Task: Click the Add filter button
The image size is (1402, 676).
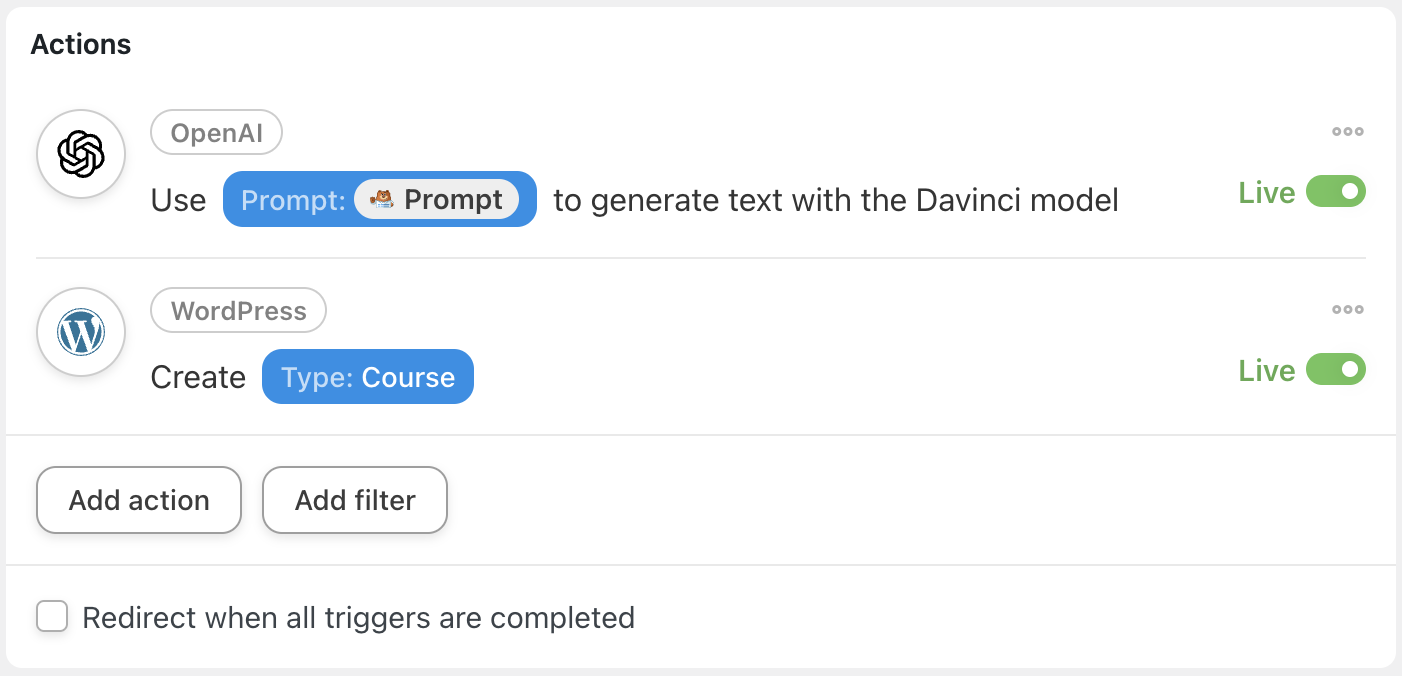Action: pyautogui.click(x=355, y=500)
